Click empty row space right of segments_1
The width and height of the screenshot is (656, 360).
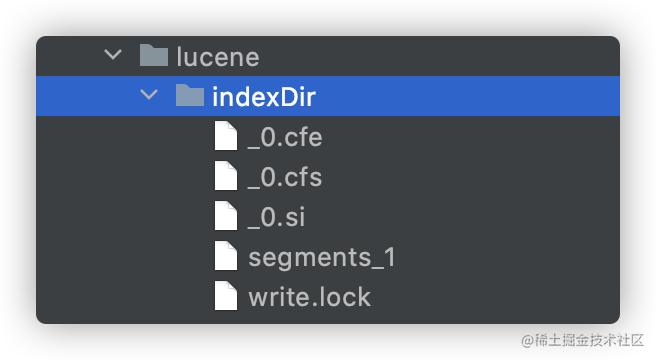pos(507,256)
